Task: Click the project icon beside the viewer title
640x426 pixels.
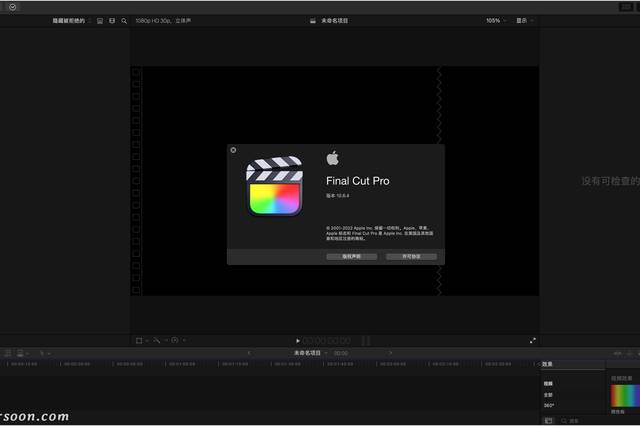Action: [313, 21]
